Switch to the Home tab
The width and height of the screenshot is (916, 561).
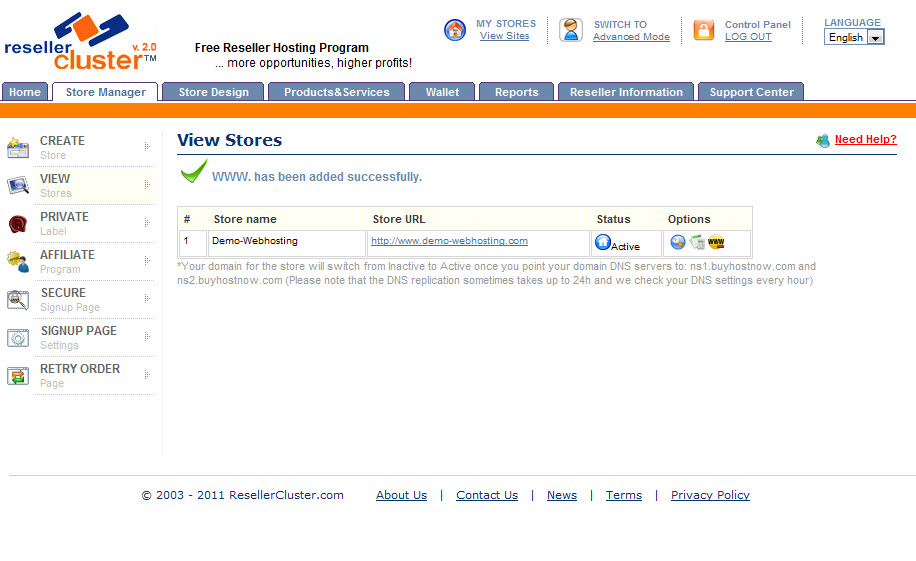[x=25, y=92]
